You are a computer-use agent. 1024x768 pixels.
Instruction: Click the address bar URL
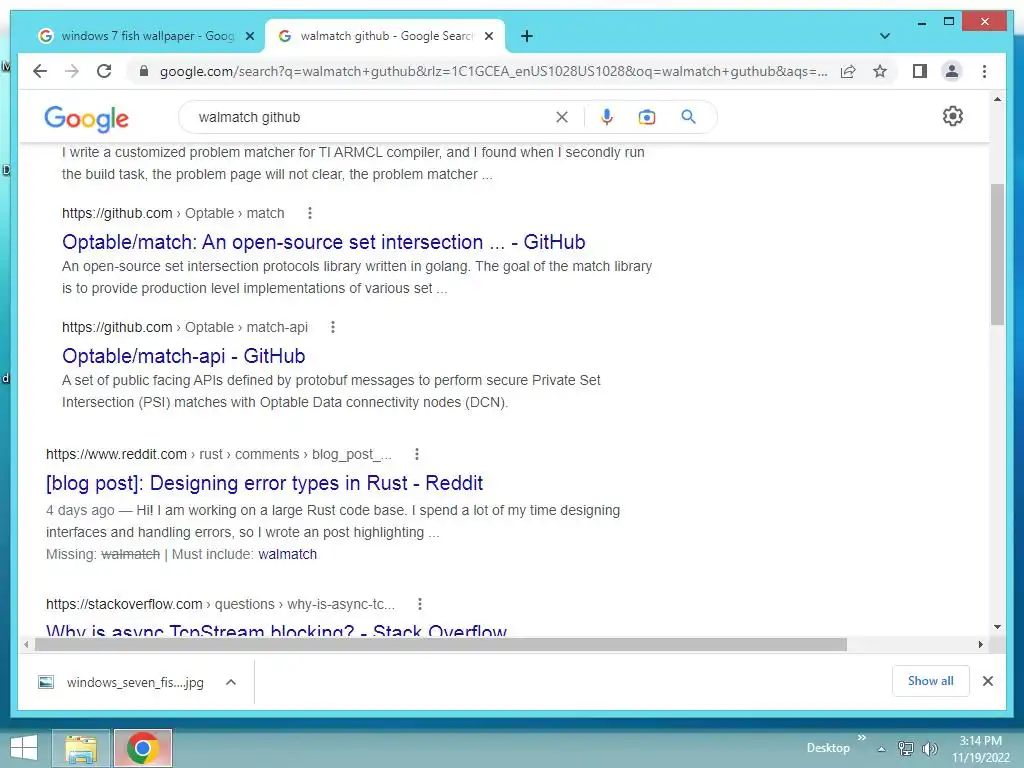(493, 71)
